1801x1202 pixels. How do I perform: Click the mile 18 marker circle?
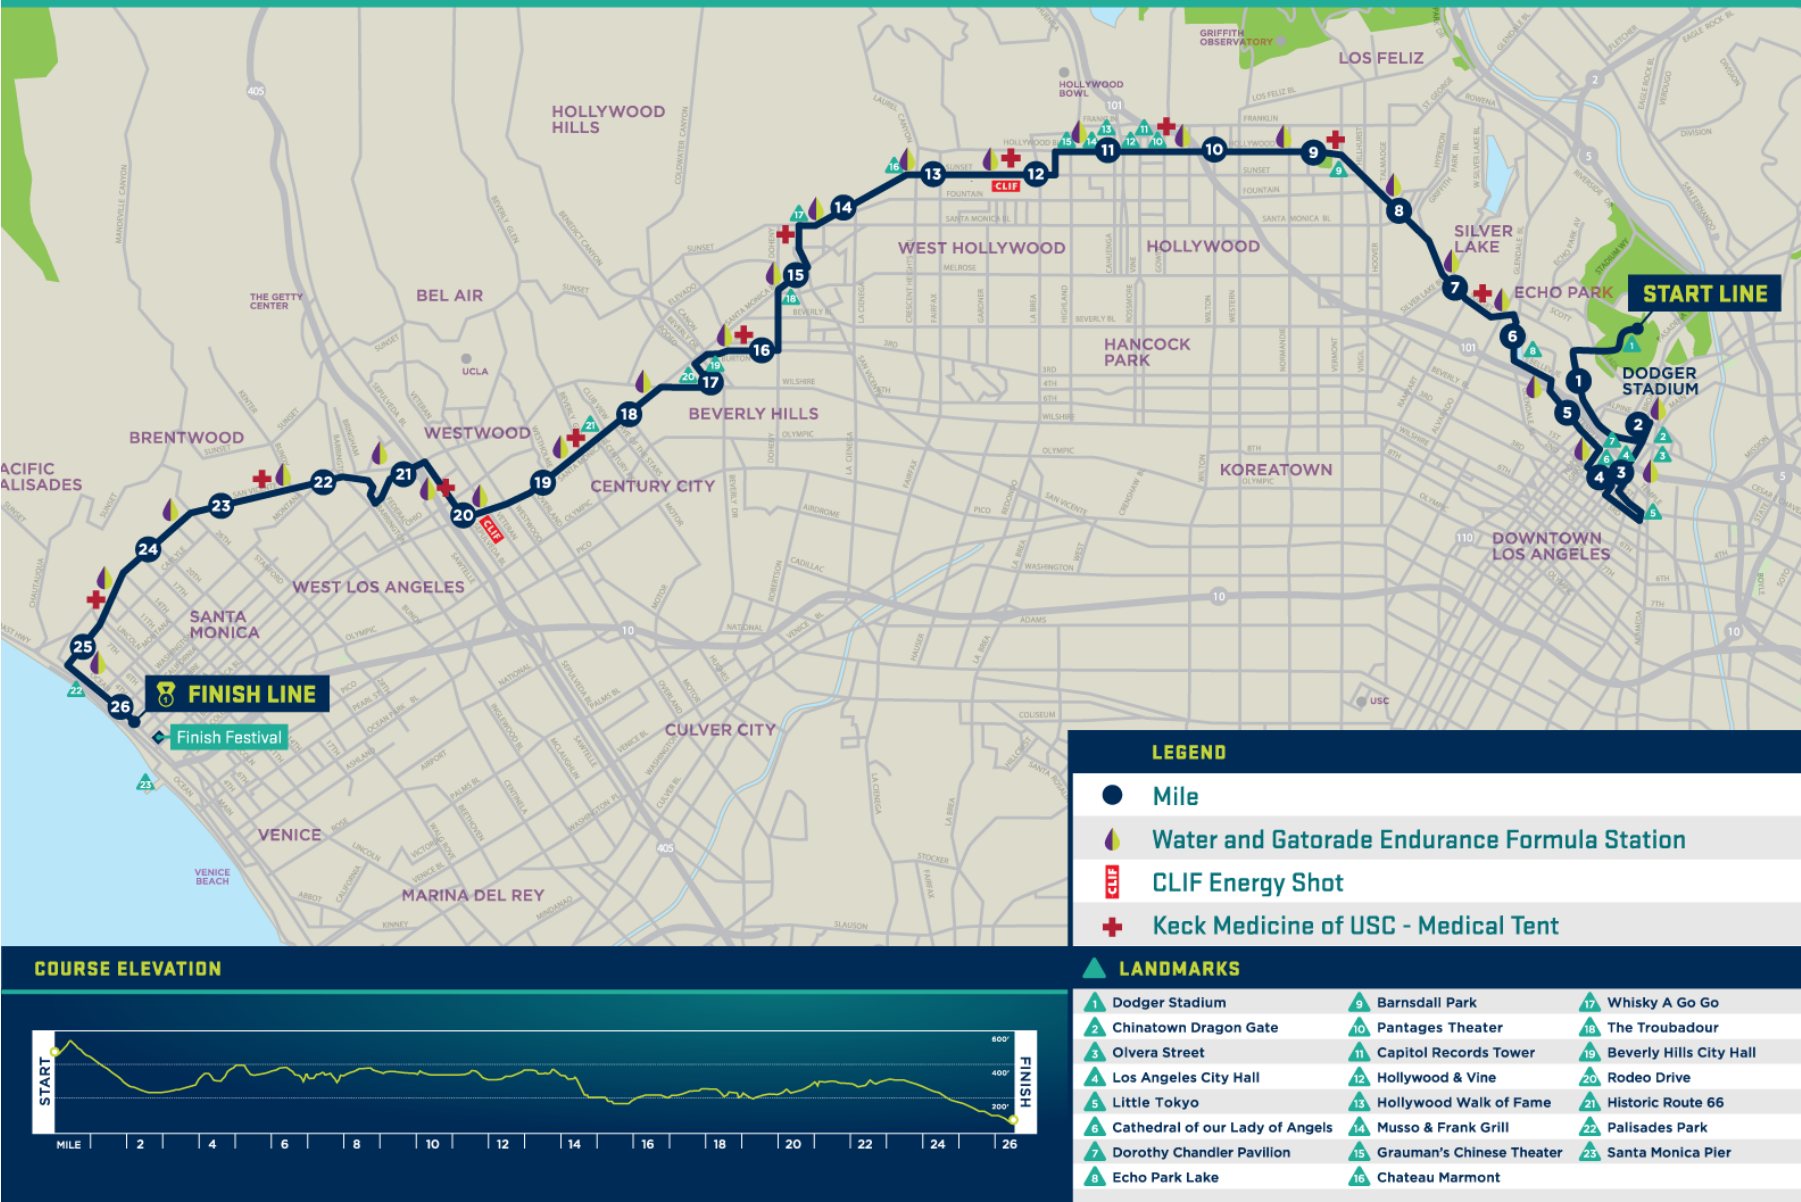point(628,414)
